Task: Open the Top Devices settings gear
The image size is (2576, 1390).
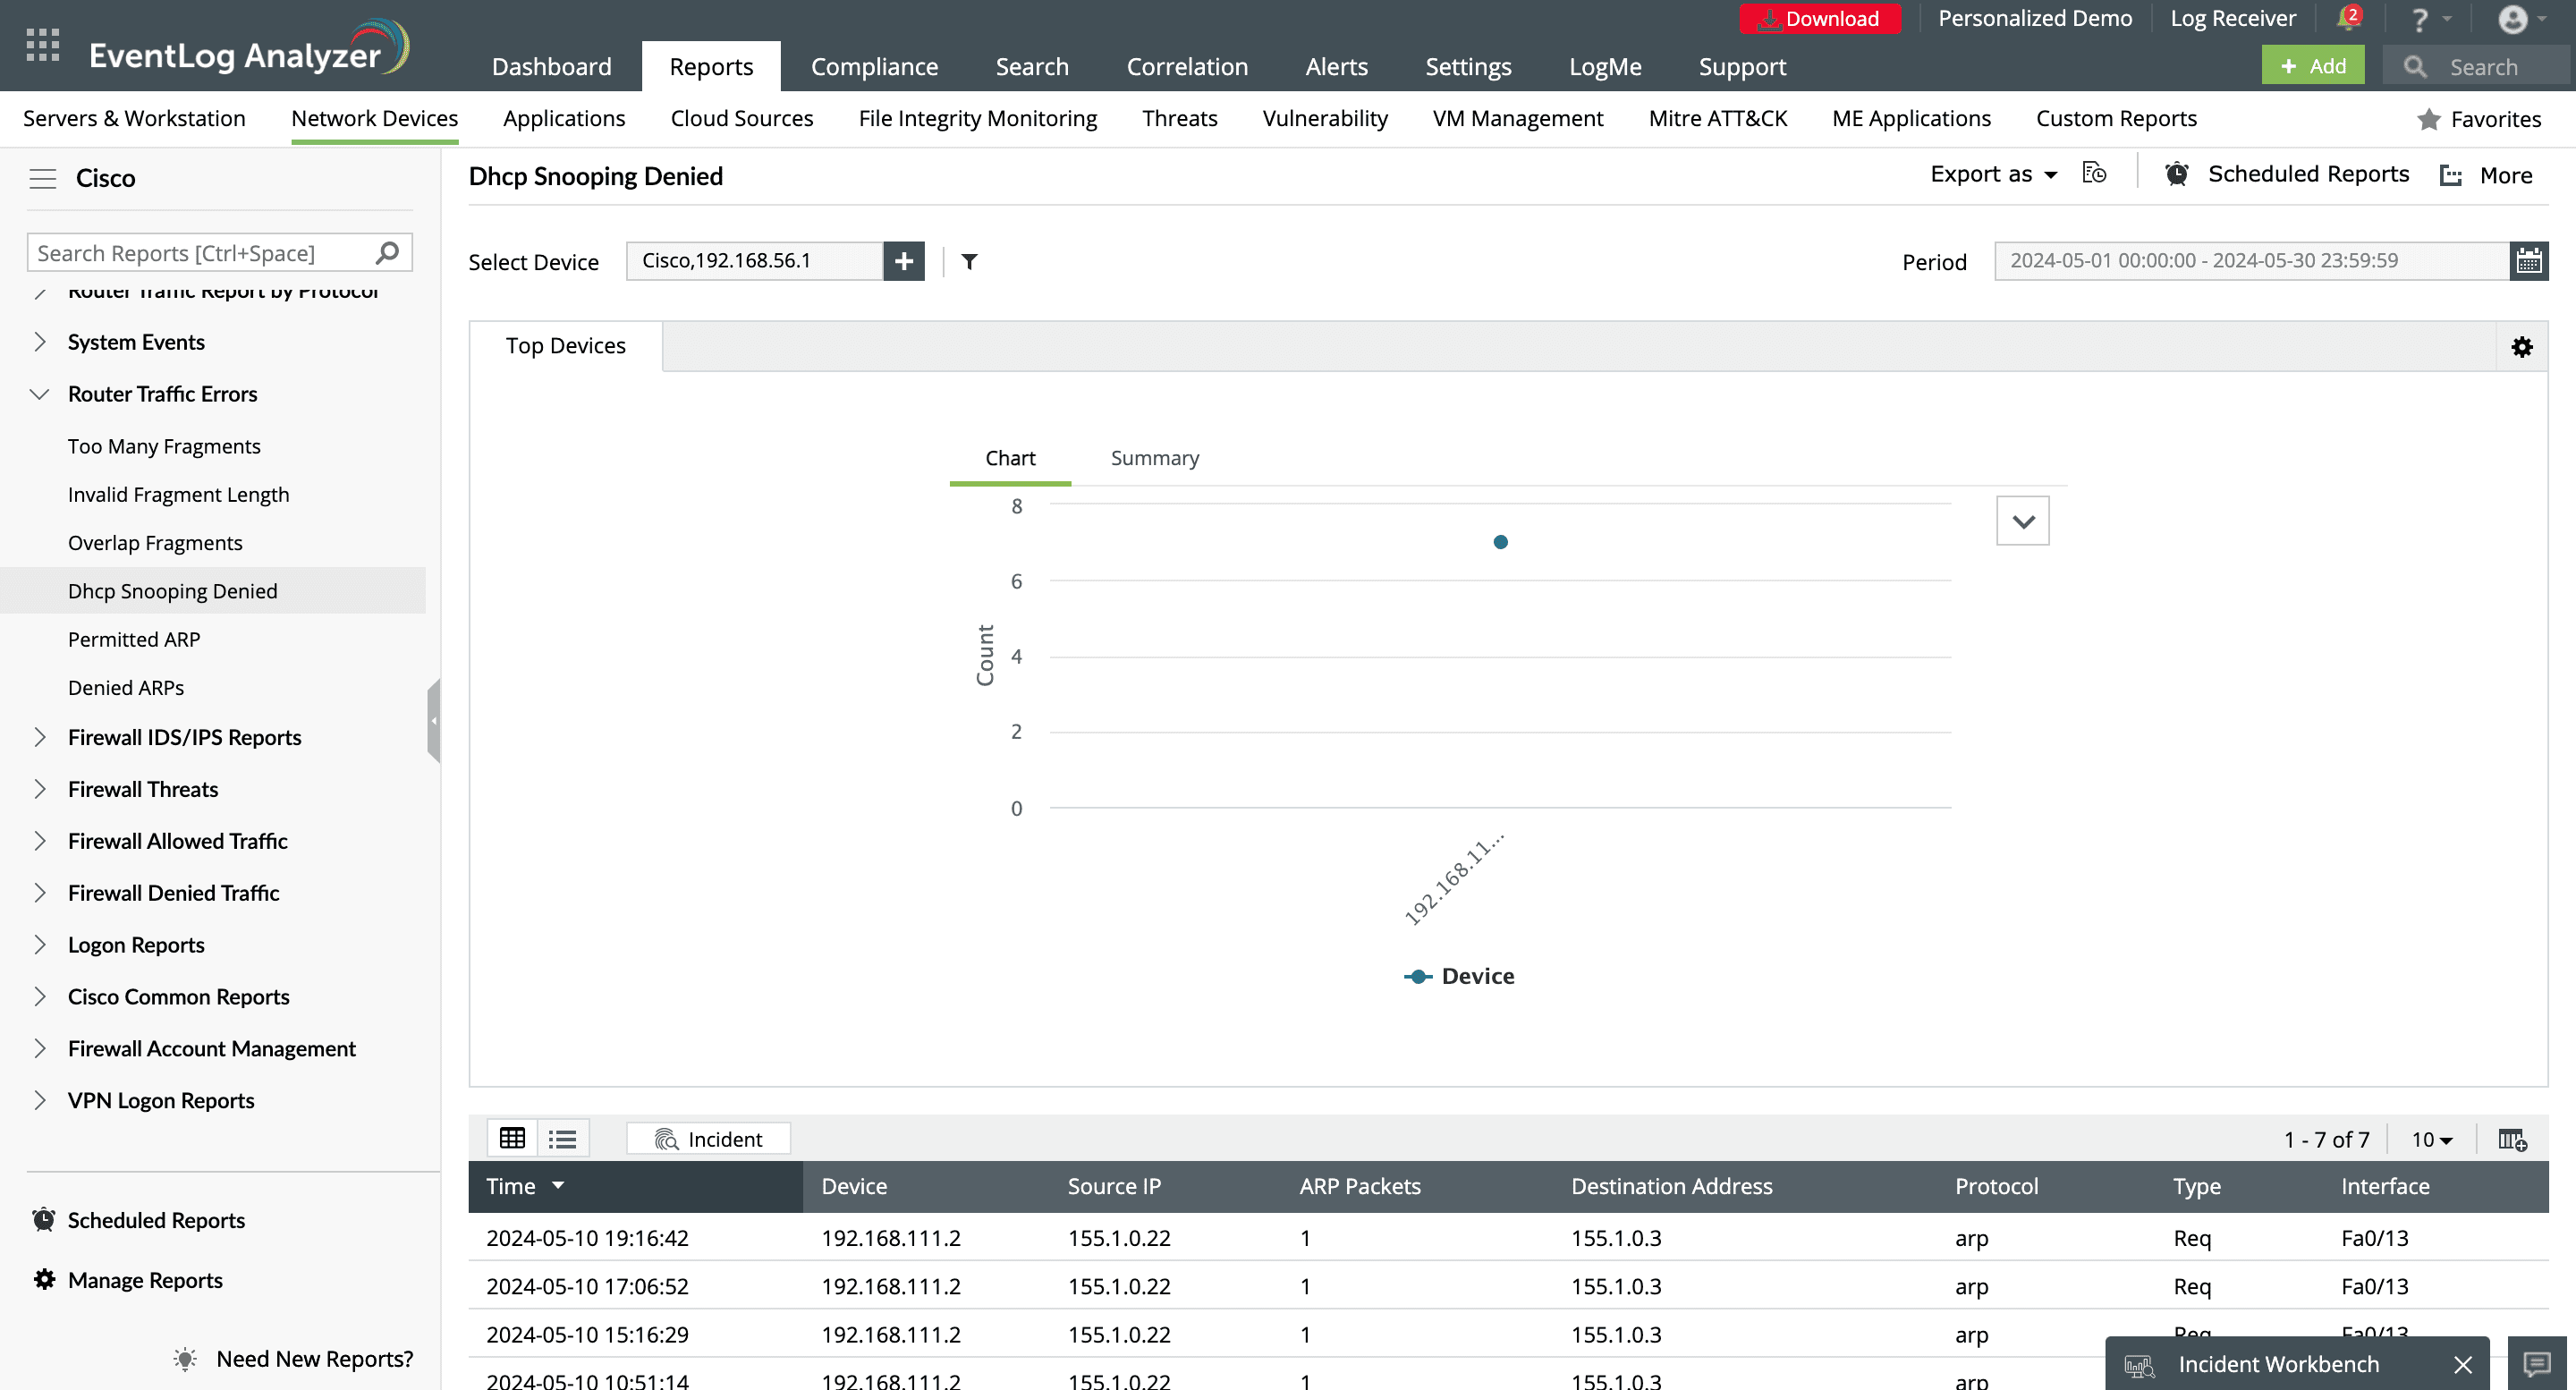Action: click(x=2522, y=346)
